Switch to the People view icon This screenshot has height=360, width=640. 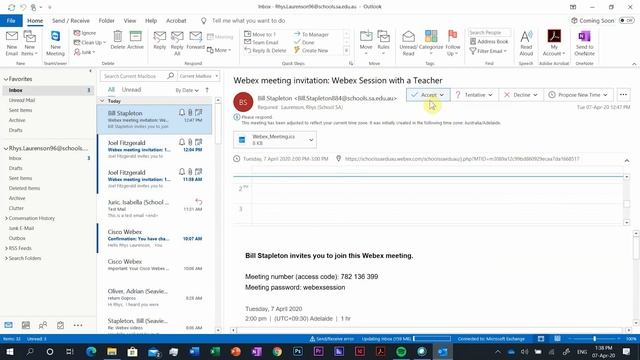(43, 325)
